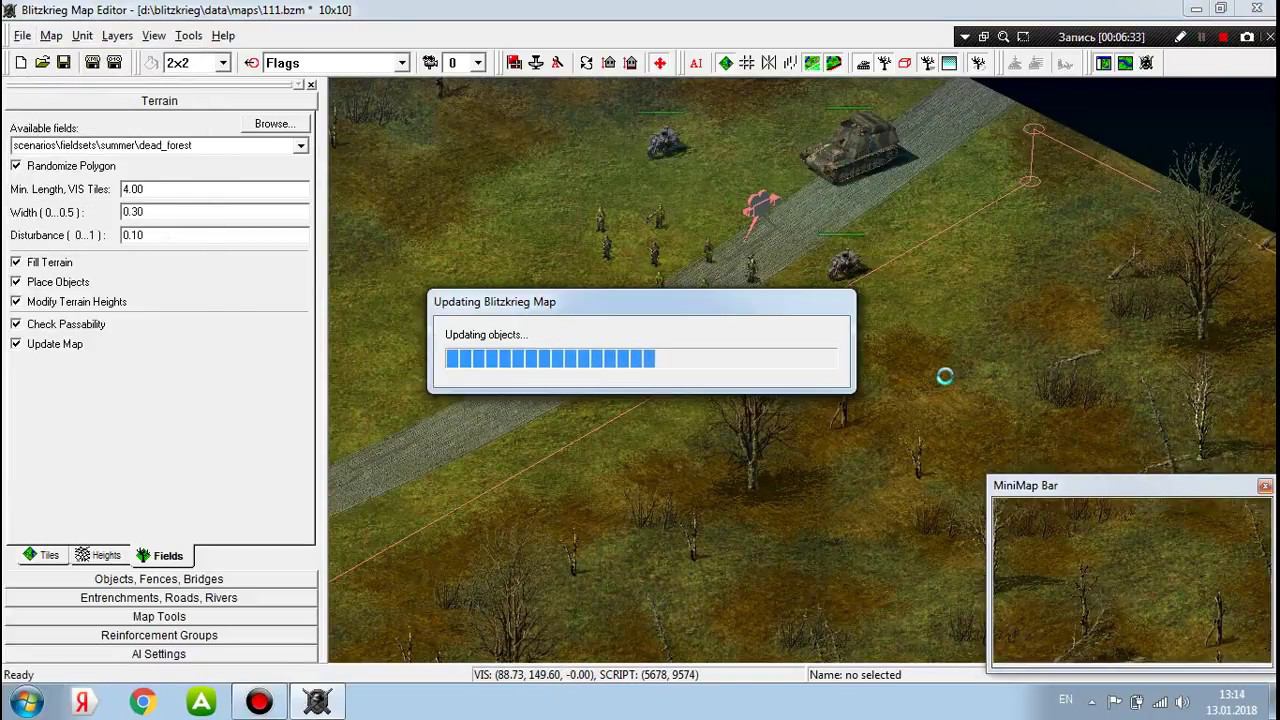Image resolution: width=1280 pixels, height=720 pixels.
Task: Save the map using the single floppy-disk icon
Action: click(x=63, y=63)
